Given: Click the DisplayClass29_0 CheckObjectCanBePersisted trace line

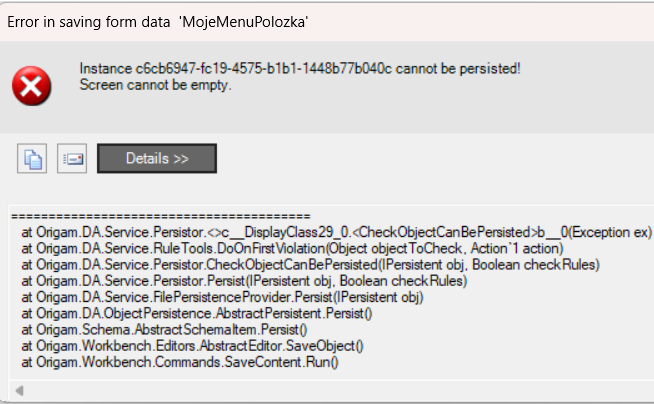Looking at the screenshot, I should (337, 232).
